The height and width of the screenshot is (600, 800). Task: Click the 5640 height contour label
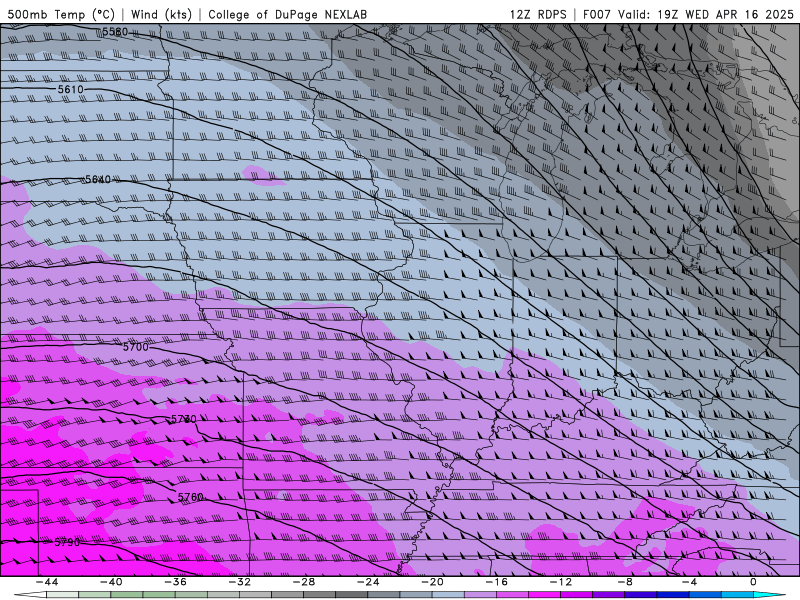[97, 179]
